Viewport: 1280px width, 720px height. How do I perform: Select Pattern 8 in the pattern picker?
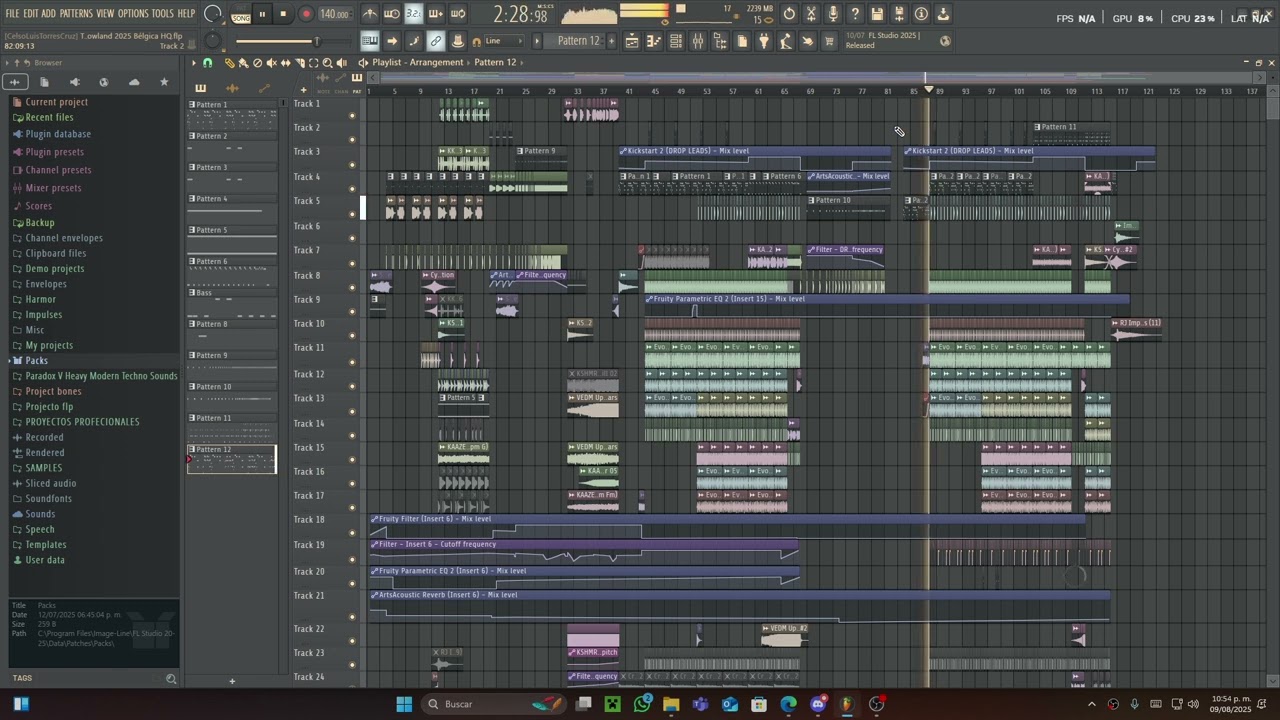232,334
